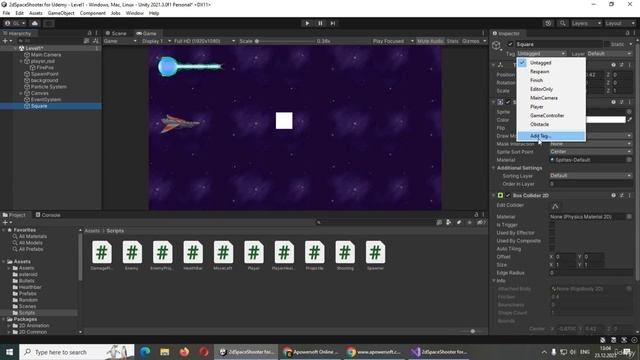640x360 pixels.
Task: Enable the Is Trigger checkbox
Action: [x=552, y=224]
